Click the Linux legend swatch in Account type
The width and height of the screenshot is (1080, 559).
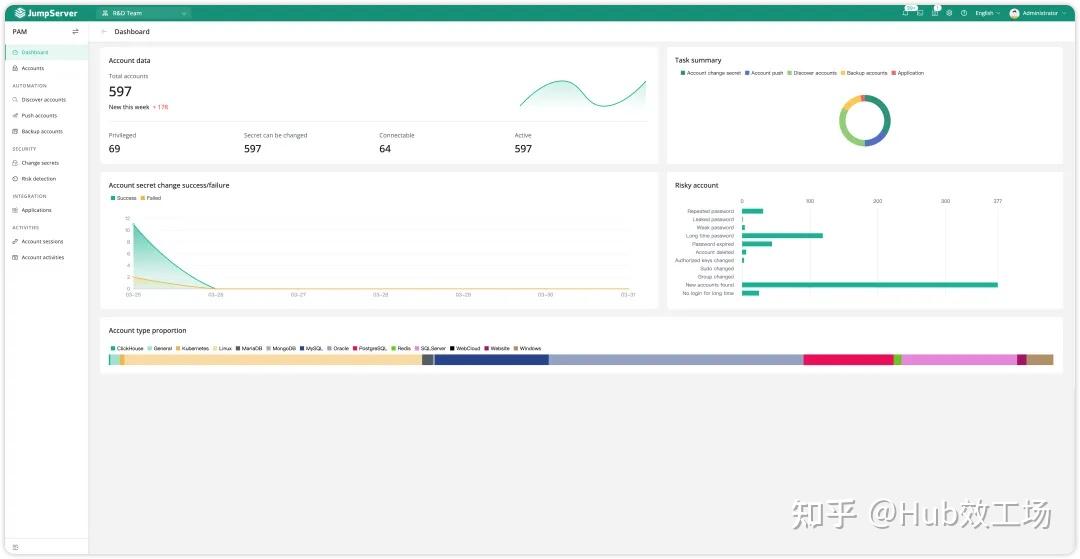(x=216, y=348)
